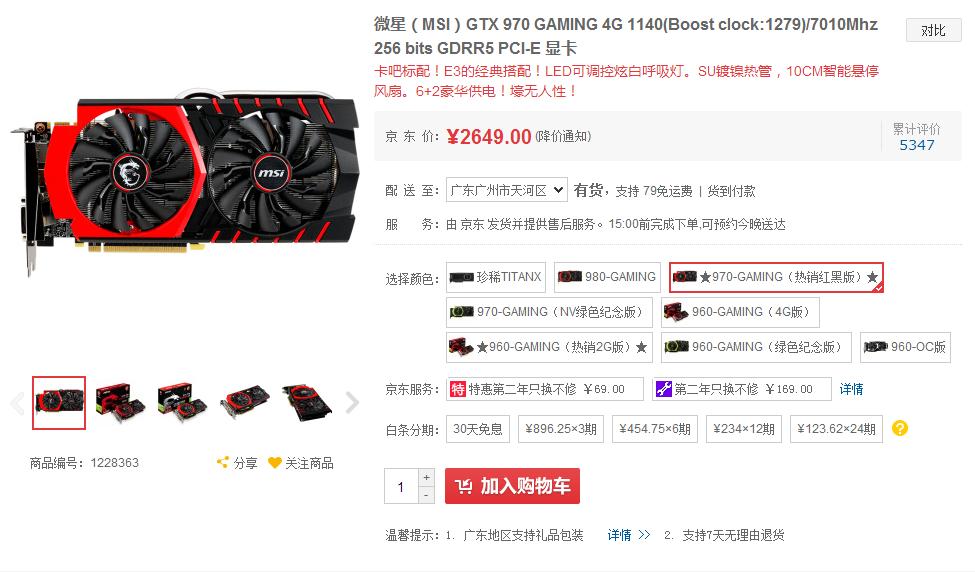975x572 pixels.
Task: Show next thumbnails with right arrow
Action: pos(352,402)
